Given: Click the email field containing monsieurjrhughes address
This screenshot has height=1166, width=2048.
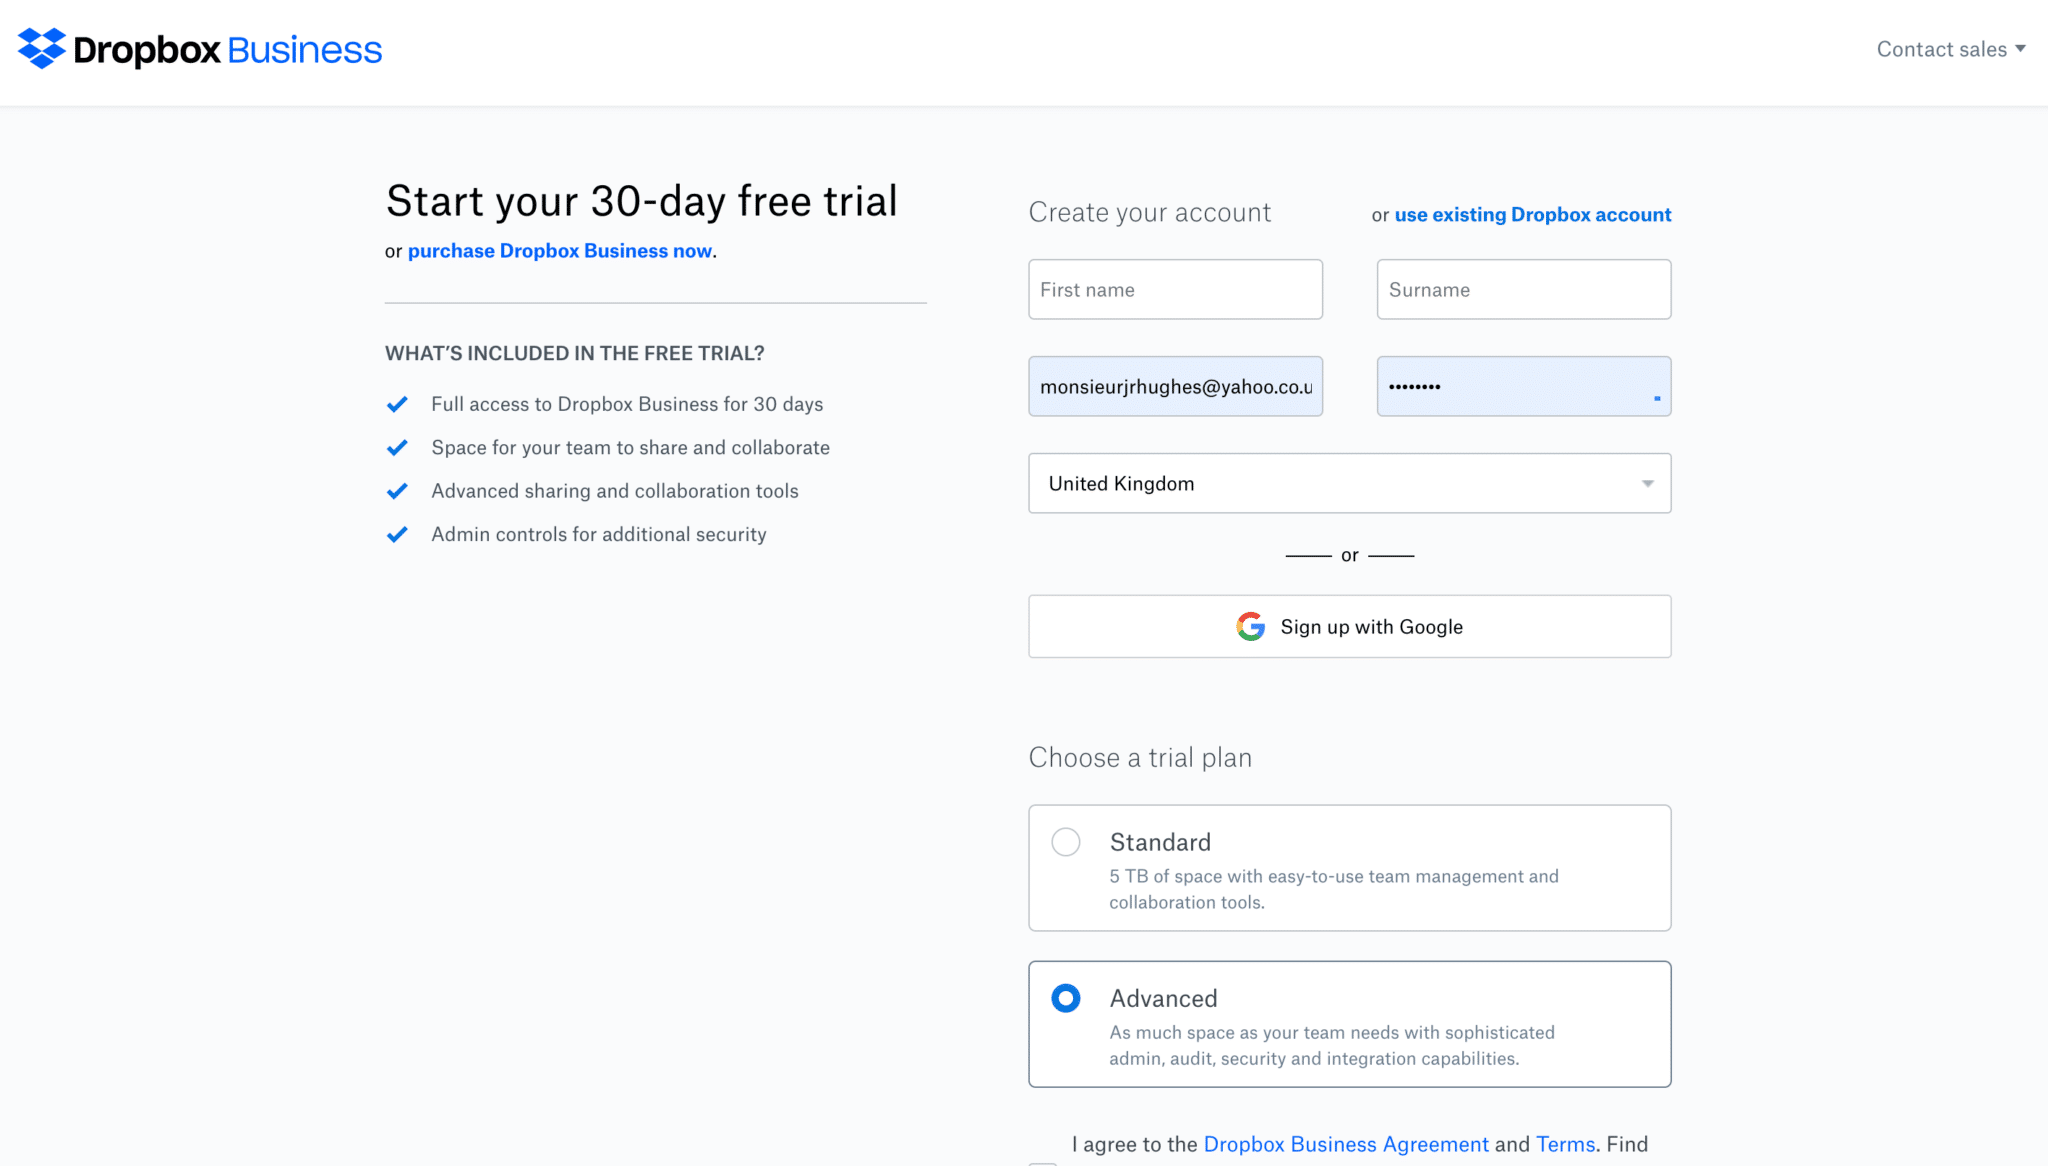Looking at the screenshot, I should coord(1175,387).
